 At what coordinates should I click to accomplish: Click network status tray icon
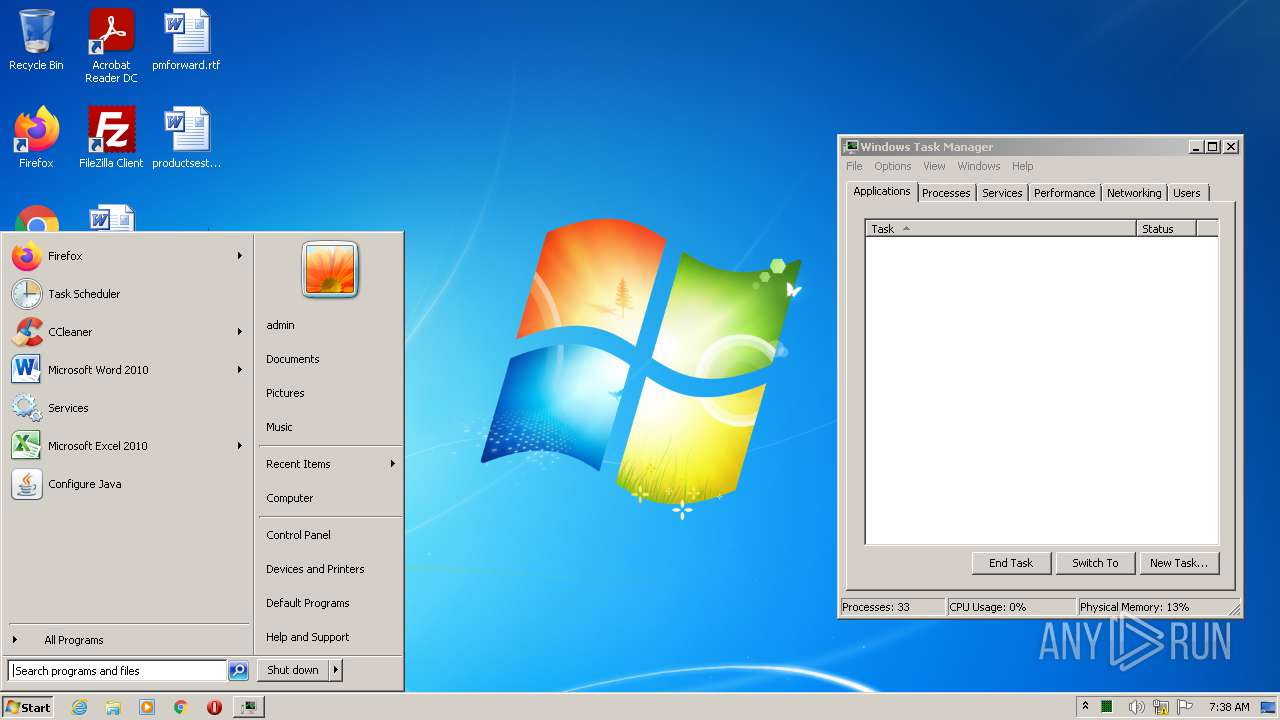coord(1160,707)
